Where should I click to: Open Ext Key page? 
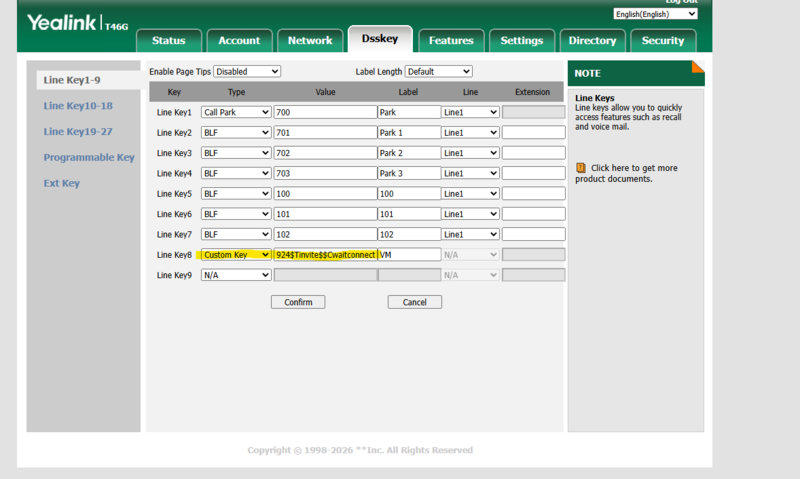62,183
